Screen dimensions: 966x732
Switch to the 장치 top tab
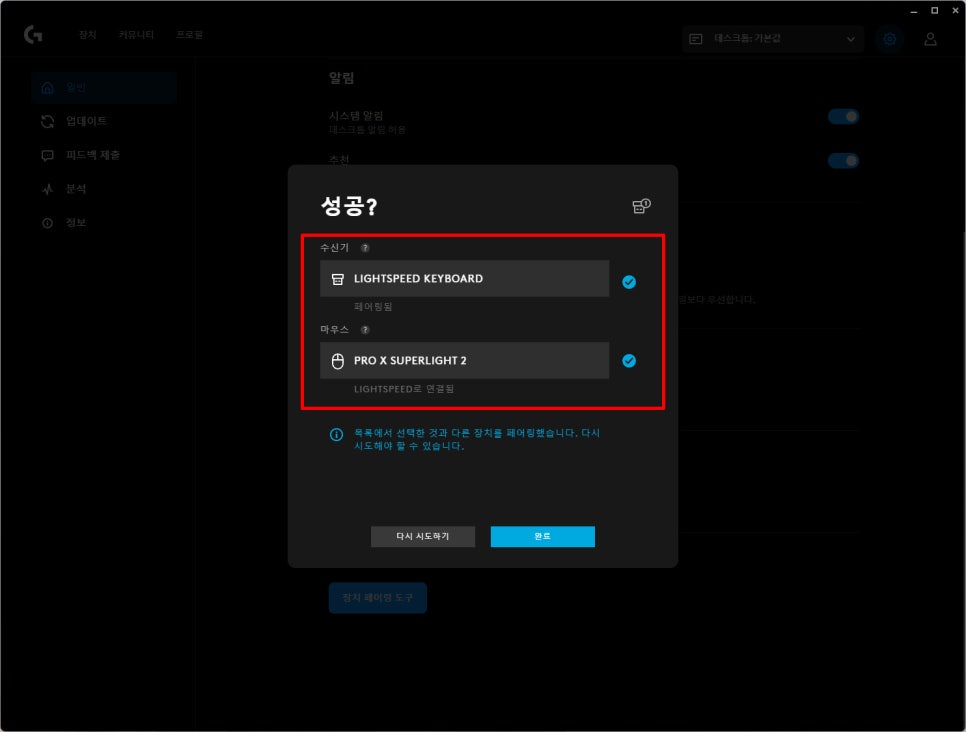[x=88, y=35]
